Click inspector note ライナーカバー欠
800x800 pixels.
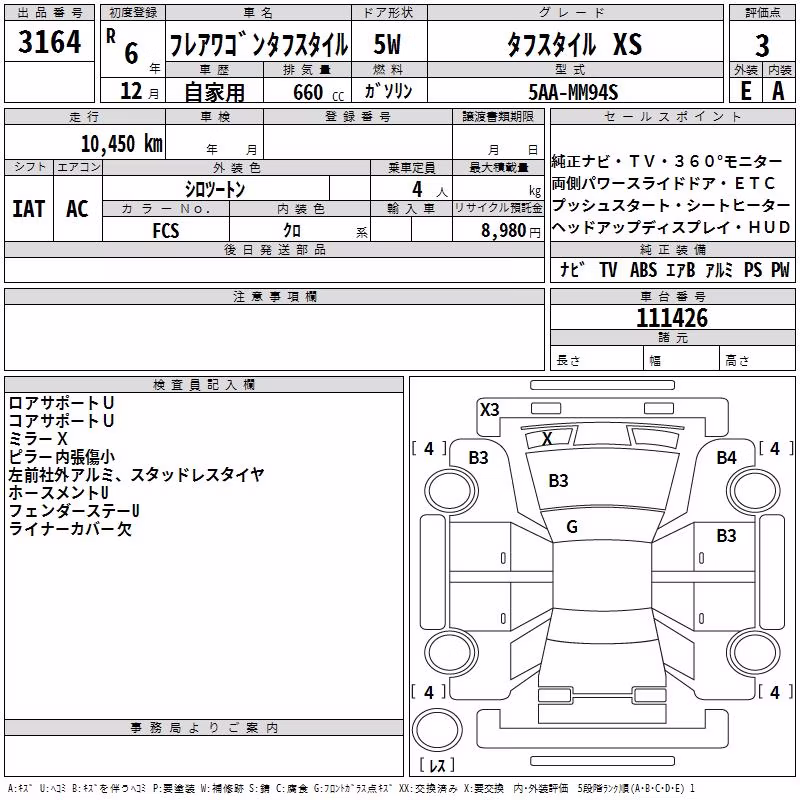[70, 529]
